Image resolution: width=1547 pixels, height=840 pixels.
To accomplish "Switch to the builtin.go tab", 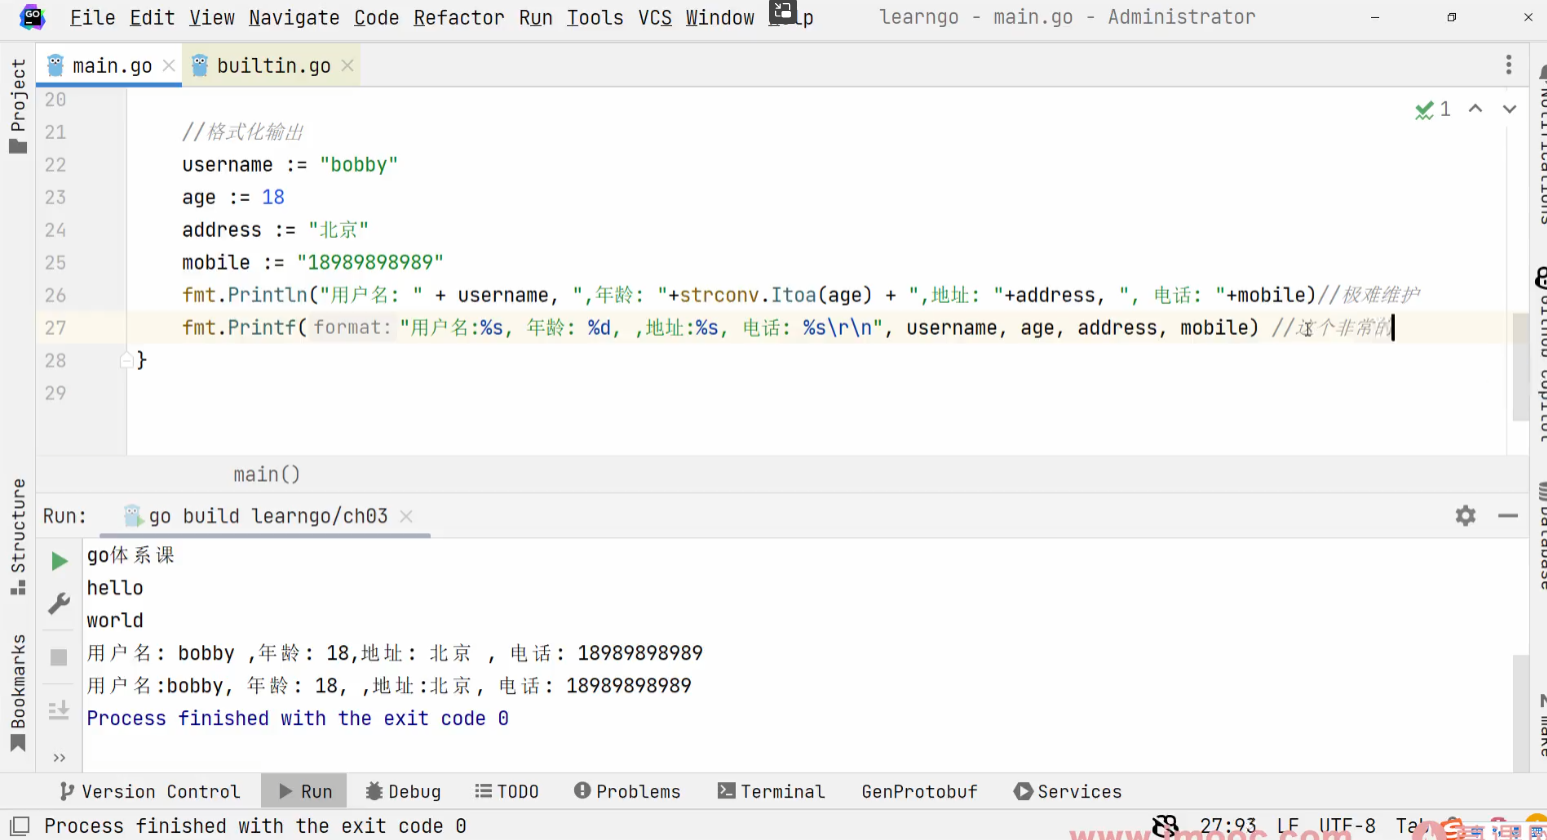I will 273,66.
